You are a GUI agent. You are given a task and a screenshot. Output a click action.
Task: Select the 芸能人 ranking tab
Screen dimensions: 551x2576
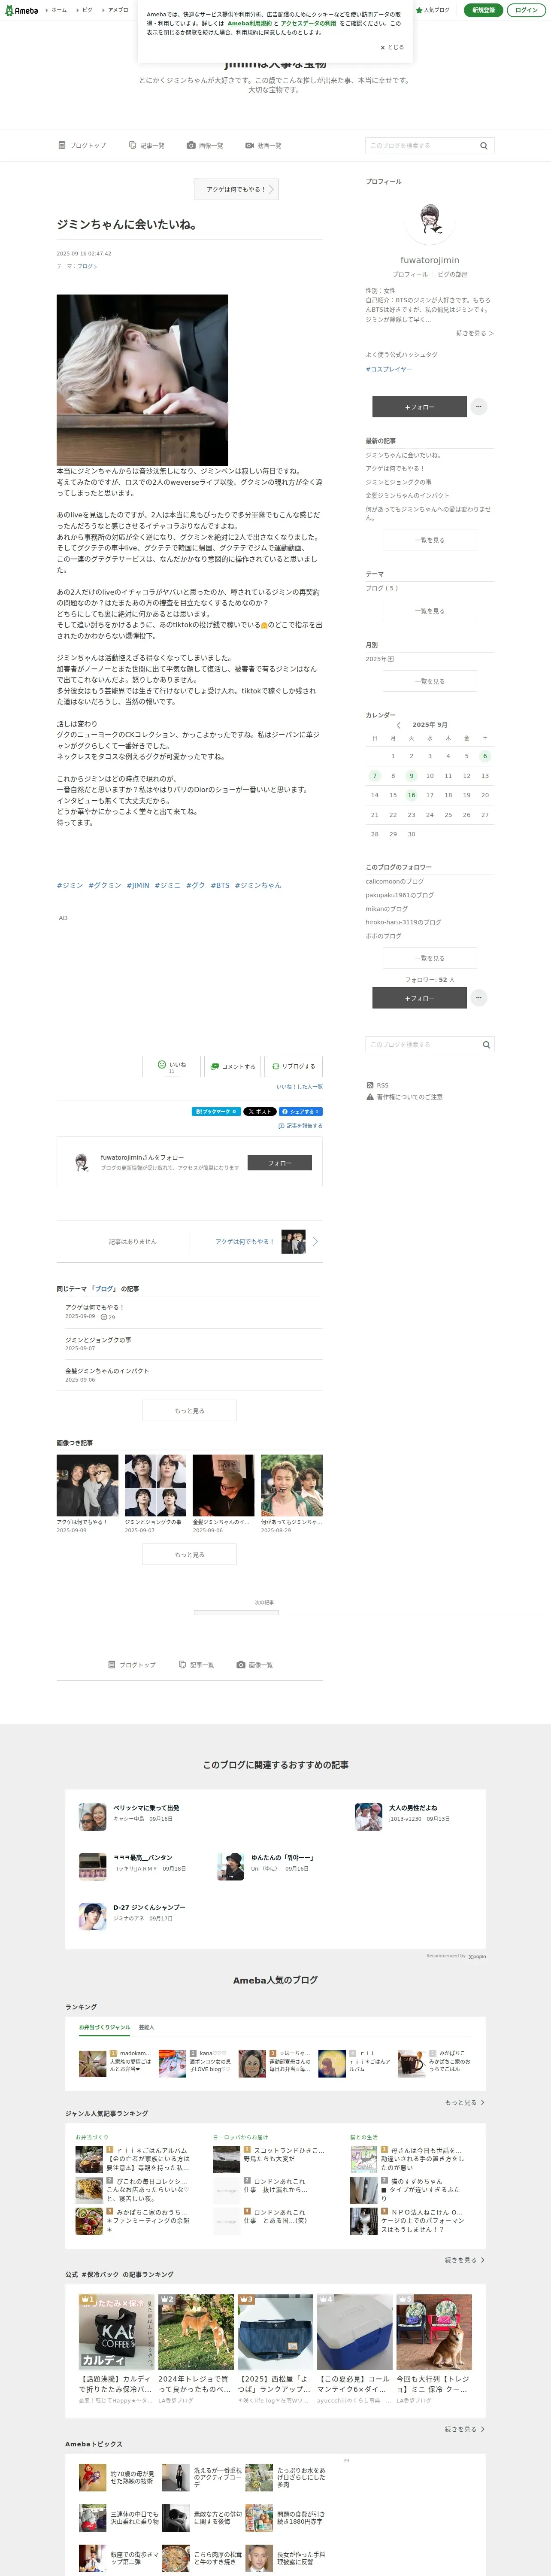(x=147, y=2027)
